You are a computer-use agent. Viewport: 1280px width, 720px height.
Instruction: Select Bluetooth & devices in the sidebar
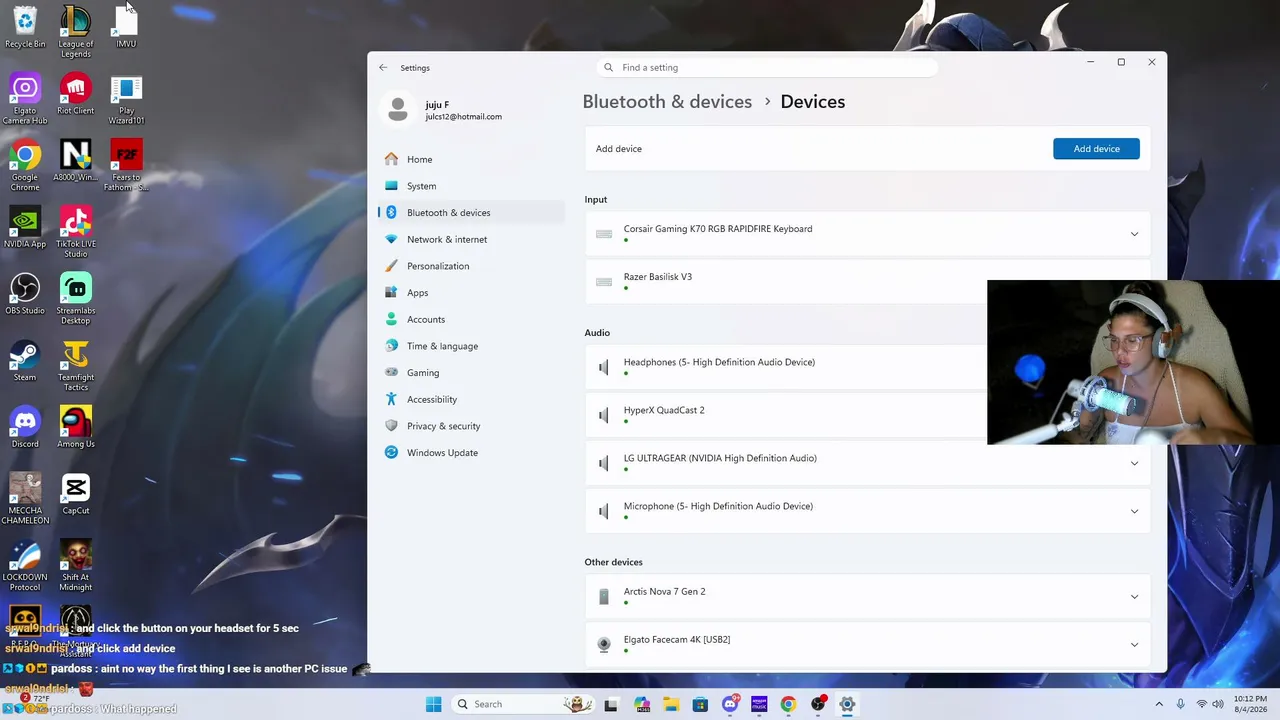pos(471,212)
